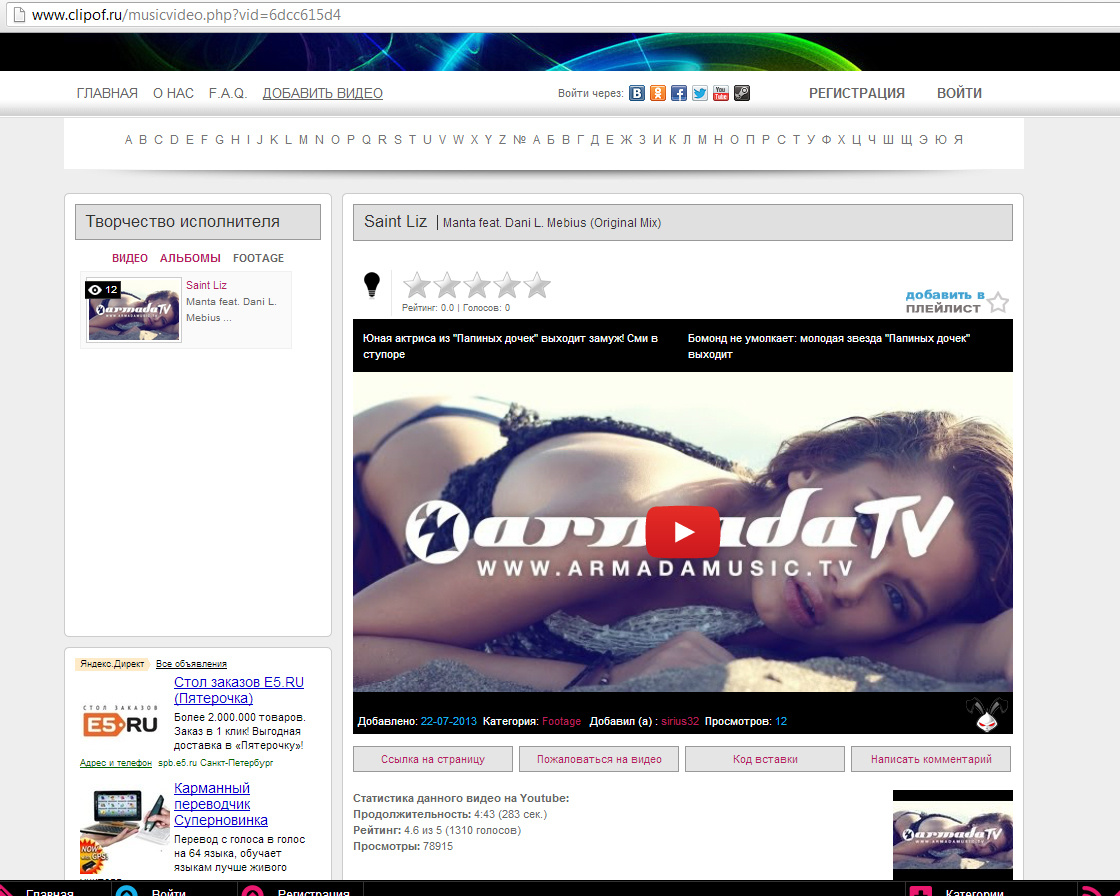Screen dimensions: 1120x896
Task: Filter artists by the '№' symbol
Action: coord(519,140)
